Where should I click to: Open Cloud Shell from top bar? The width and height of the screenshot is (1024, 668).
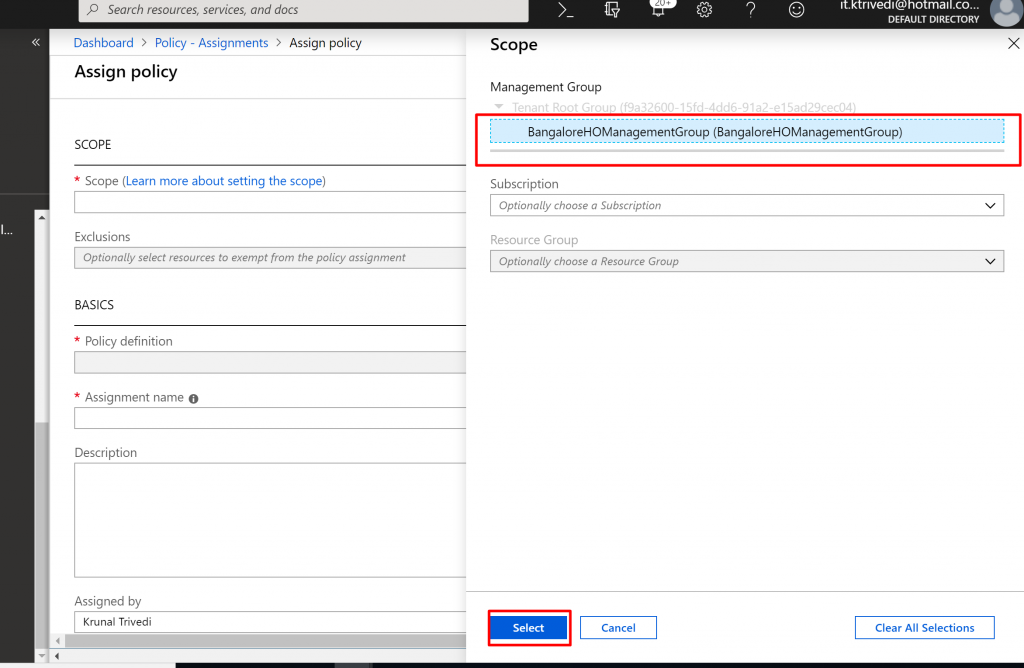[x=566, y=10]
